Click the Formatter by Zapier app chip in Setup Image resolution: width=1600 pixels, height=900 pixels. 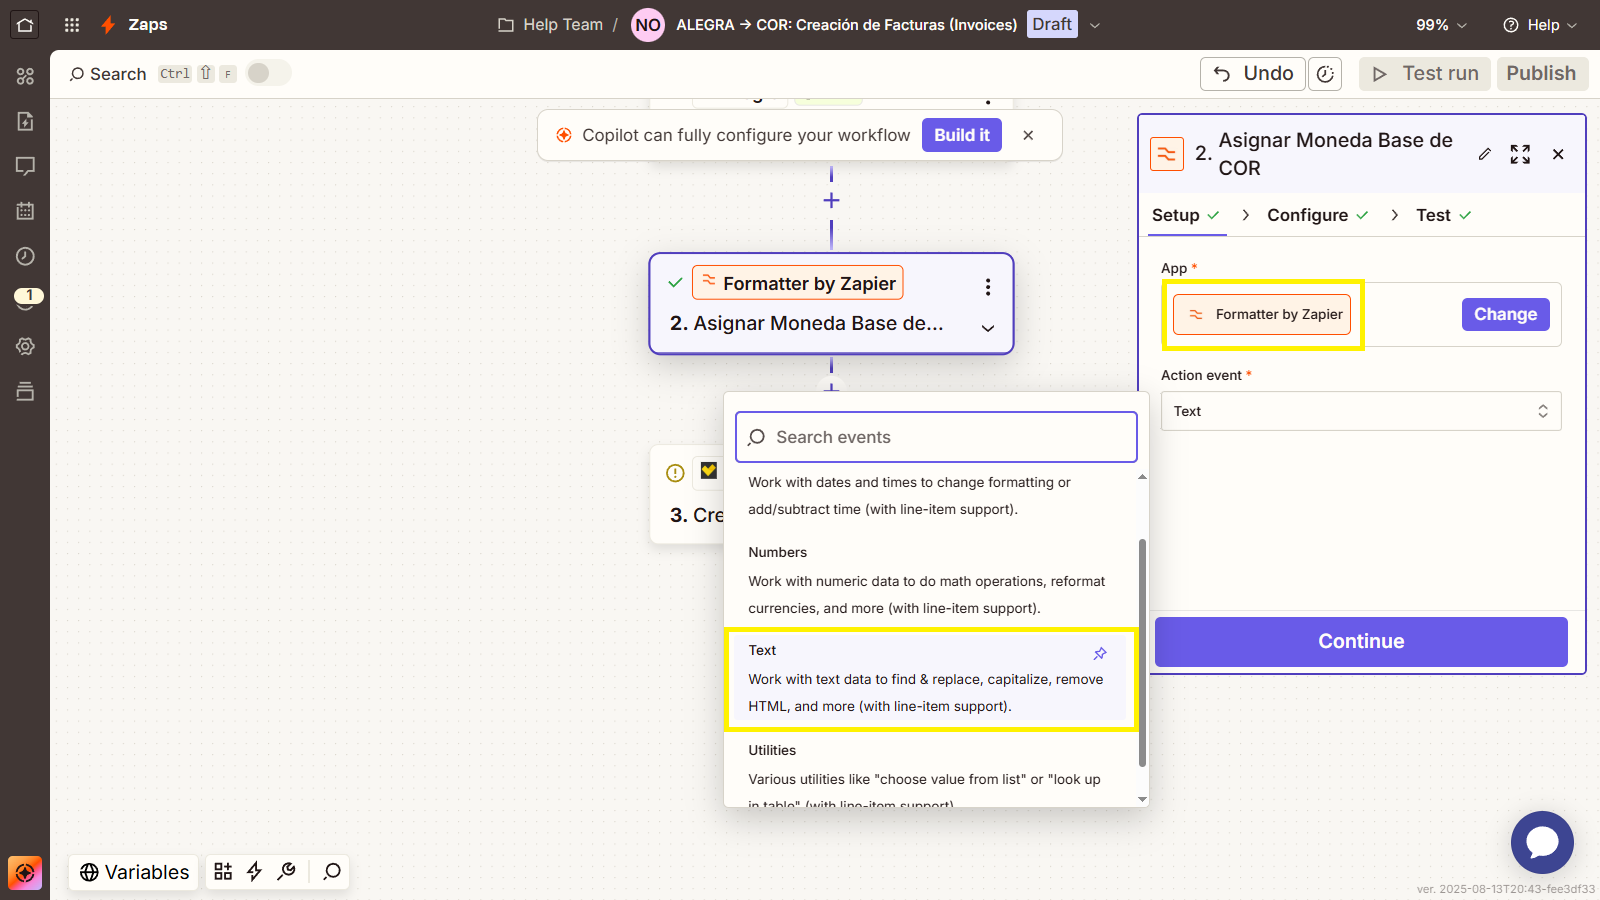click(1262, 314)
